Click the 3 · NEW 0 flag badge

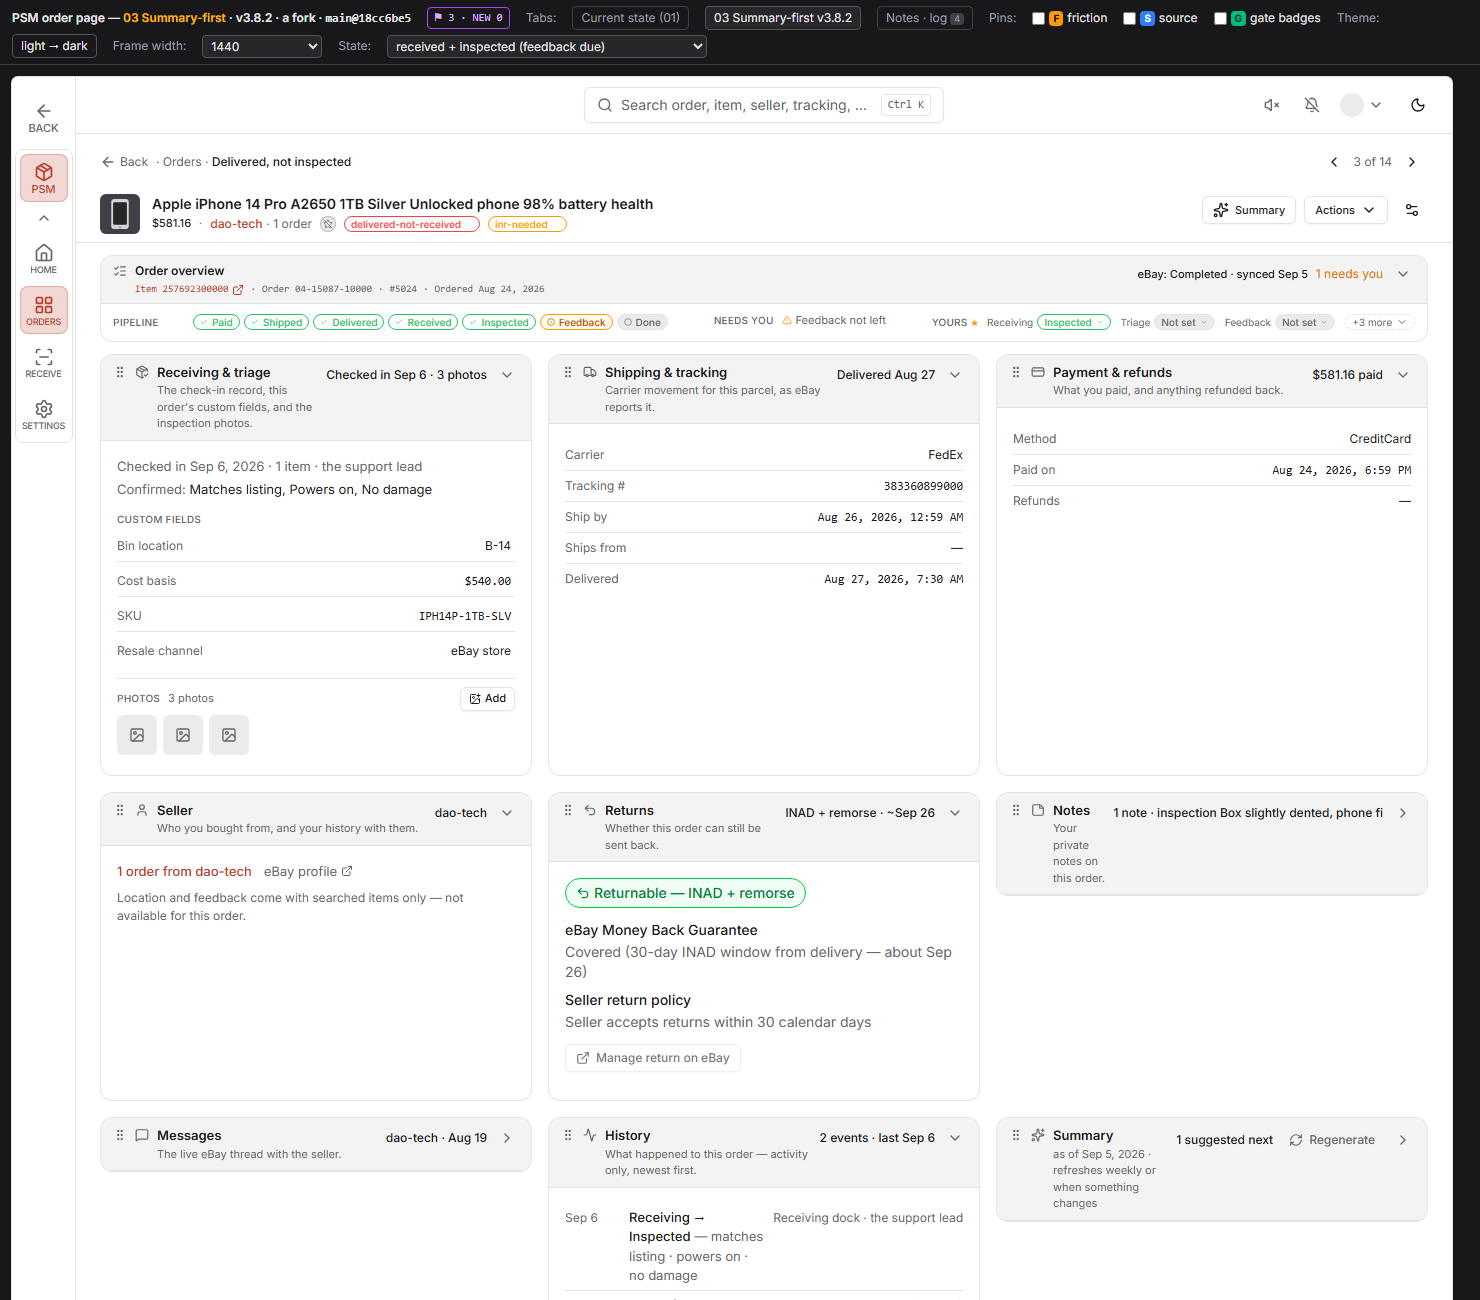click(468, 18)
